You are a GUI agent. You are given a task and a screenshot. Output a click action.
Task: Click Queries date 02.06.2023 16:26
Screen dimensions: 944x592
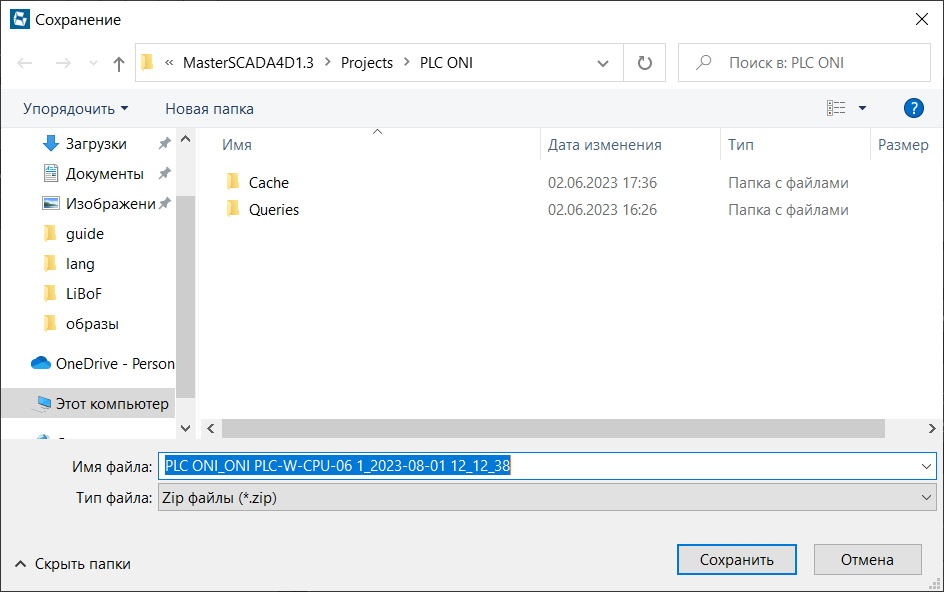tap(602, 210)
